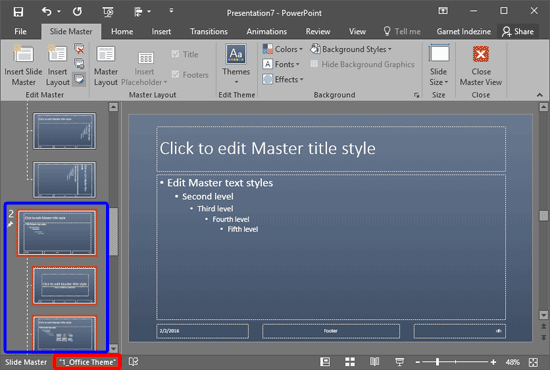Select Title Slide layout thumbnail under master 2
This screenshot has width=550, height=370.
click(64, 285)
